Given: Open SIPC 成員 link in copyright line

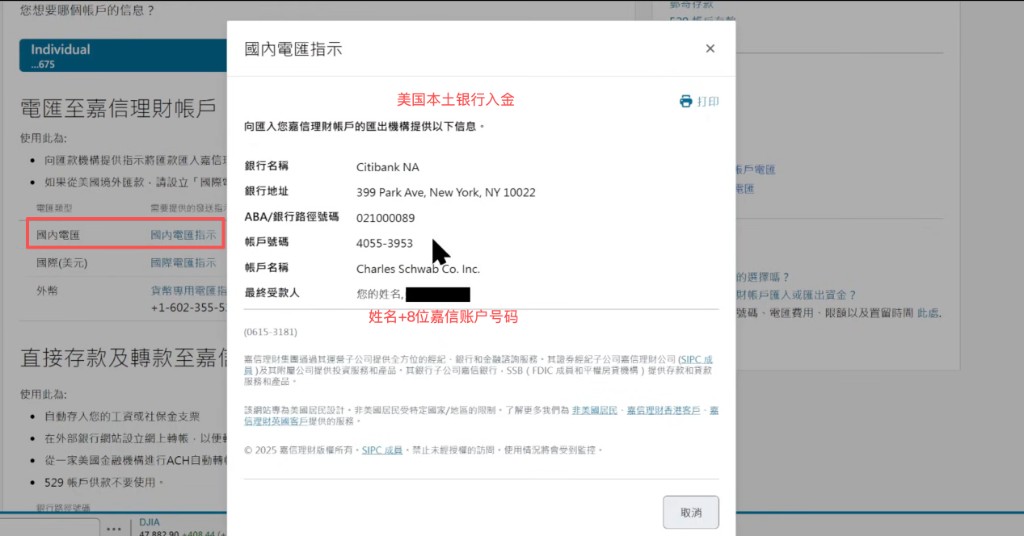Looking at the screenshot, I should (382, 450).
